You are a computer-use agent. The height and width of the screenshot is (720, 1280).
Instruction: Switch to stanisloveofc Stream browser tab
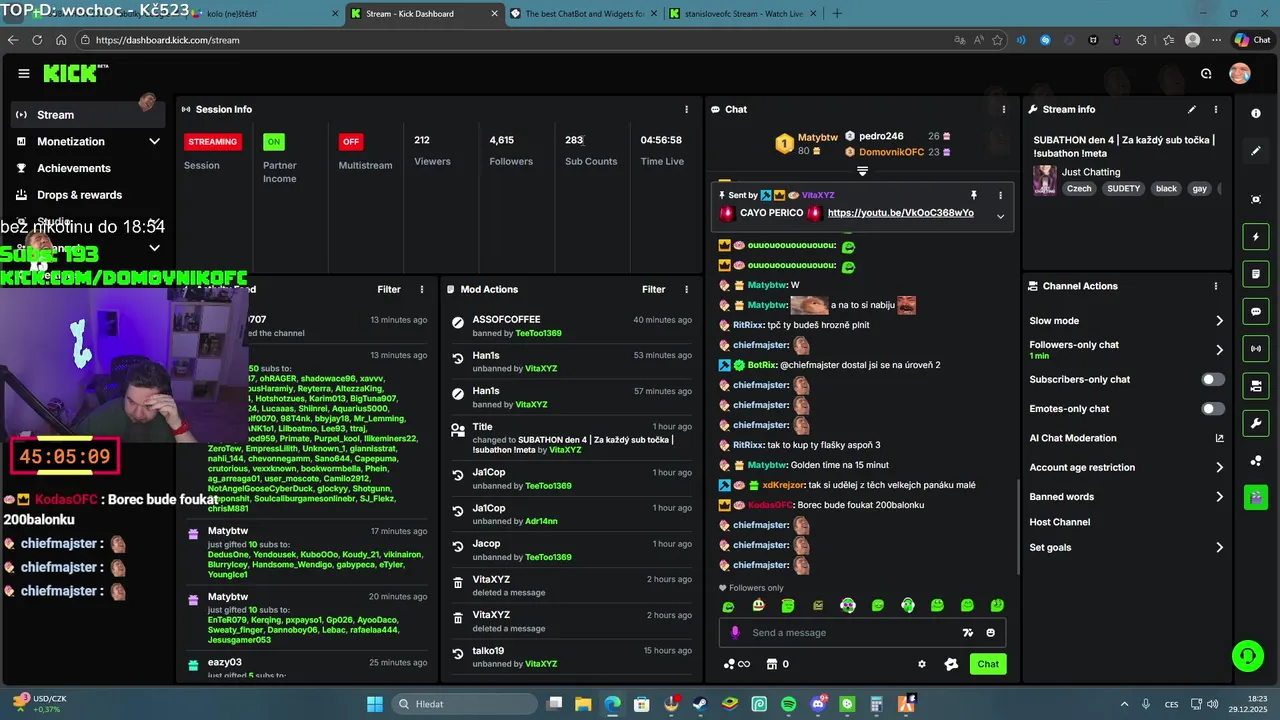pyautogui.click(x=743, y=13)
